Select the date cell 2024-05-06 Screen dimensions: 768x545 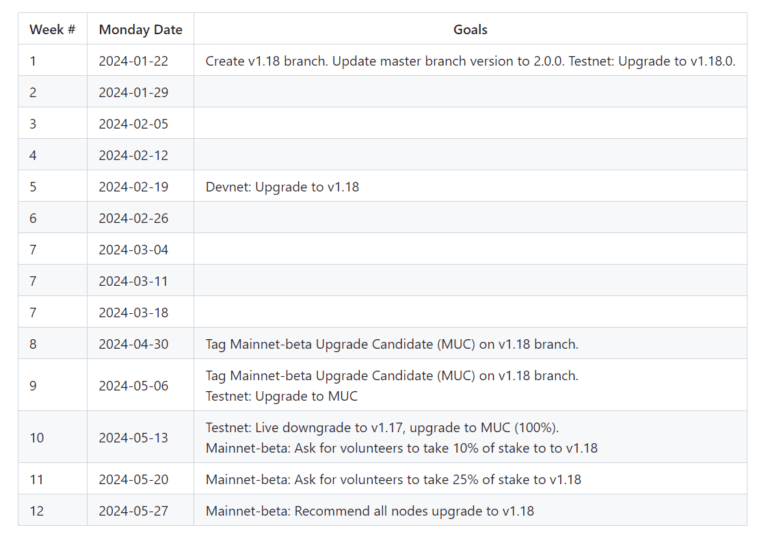[x=133, y=386]
